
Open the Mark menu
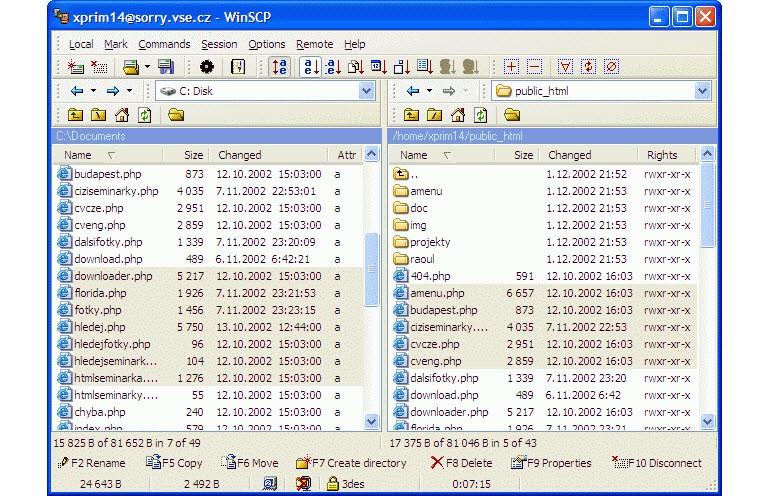tap(116, 44)
